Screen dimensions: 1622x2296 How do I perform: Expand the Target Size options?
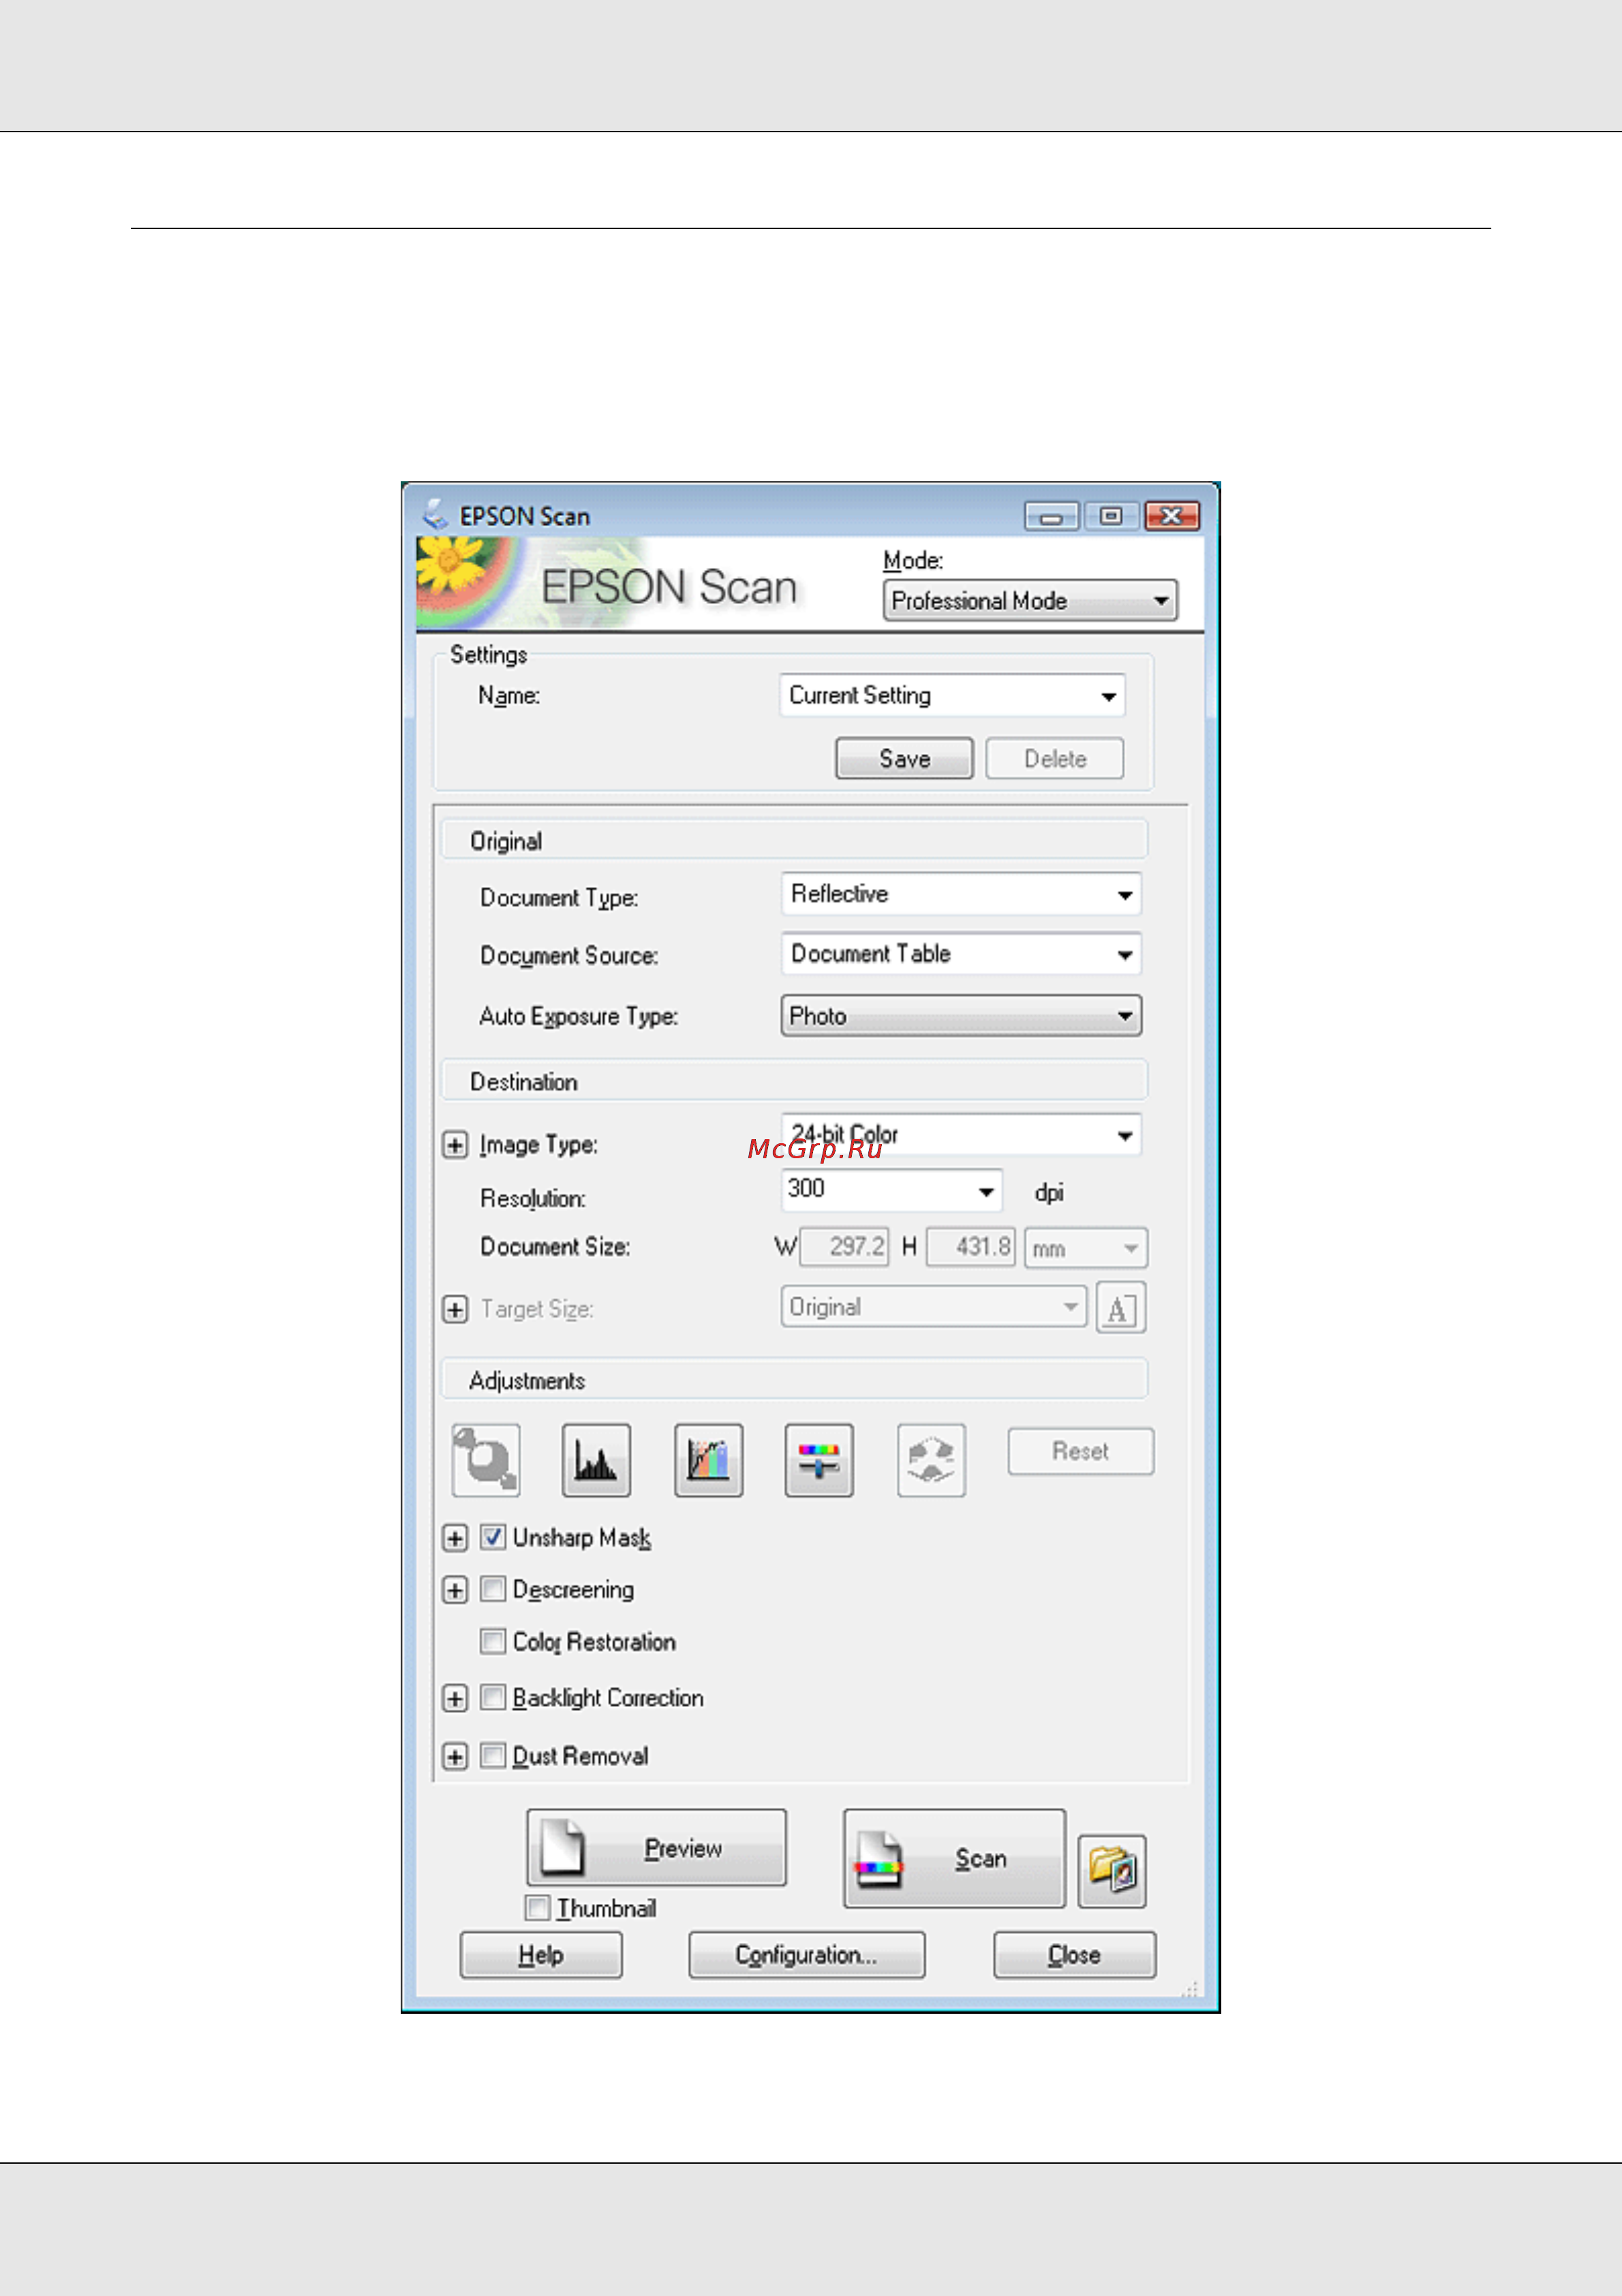[455, 1309]
